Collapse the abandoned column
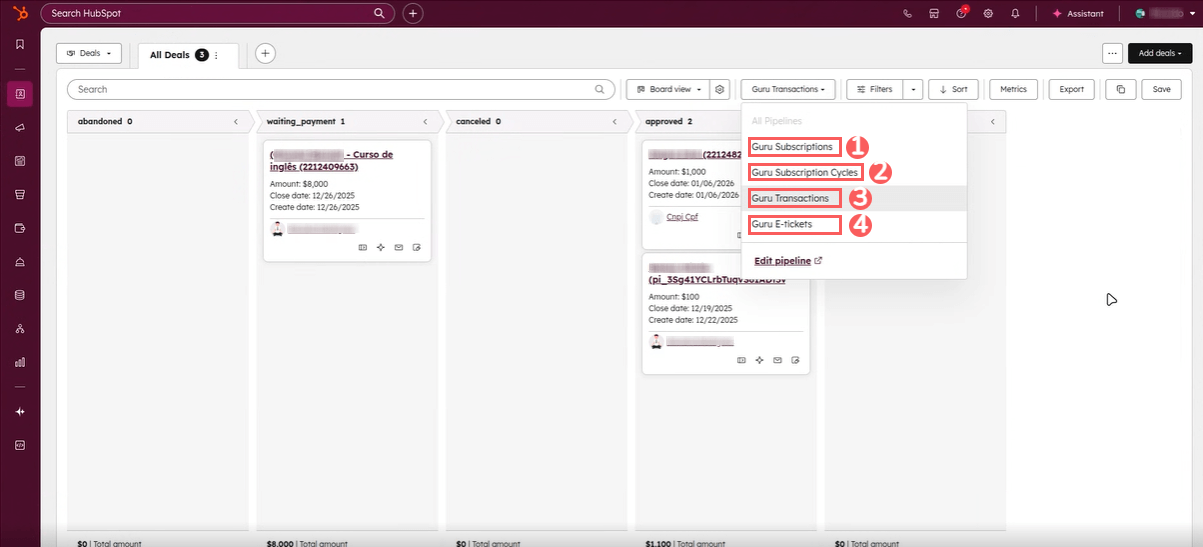The height and width of the screenshot is (547, 1203). coord(236,122)
